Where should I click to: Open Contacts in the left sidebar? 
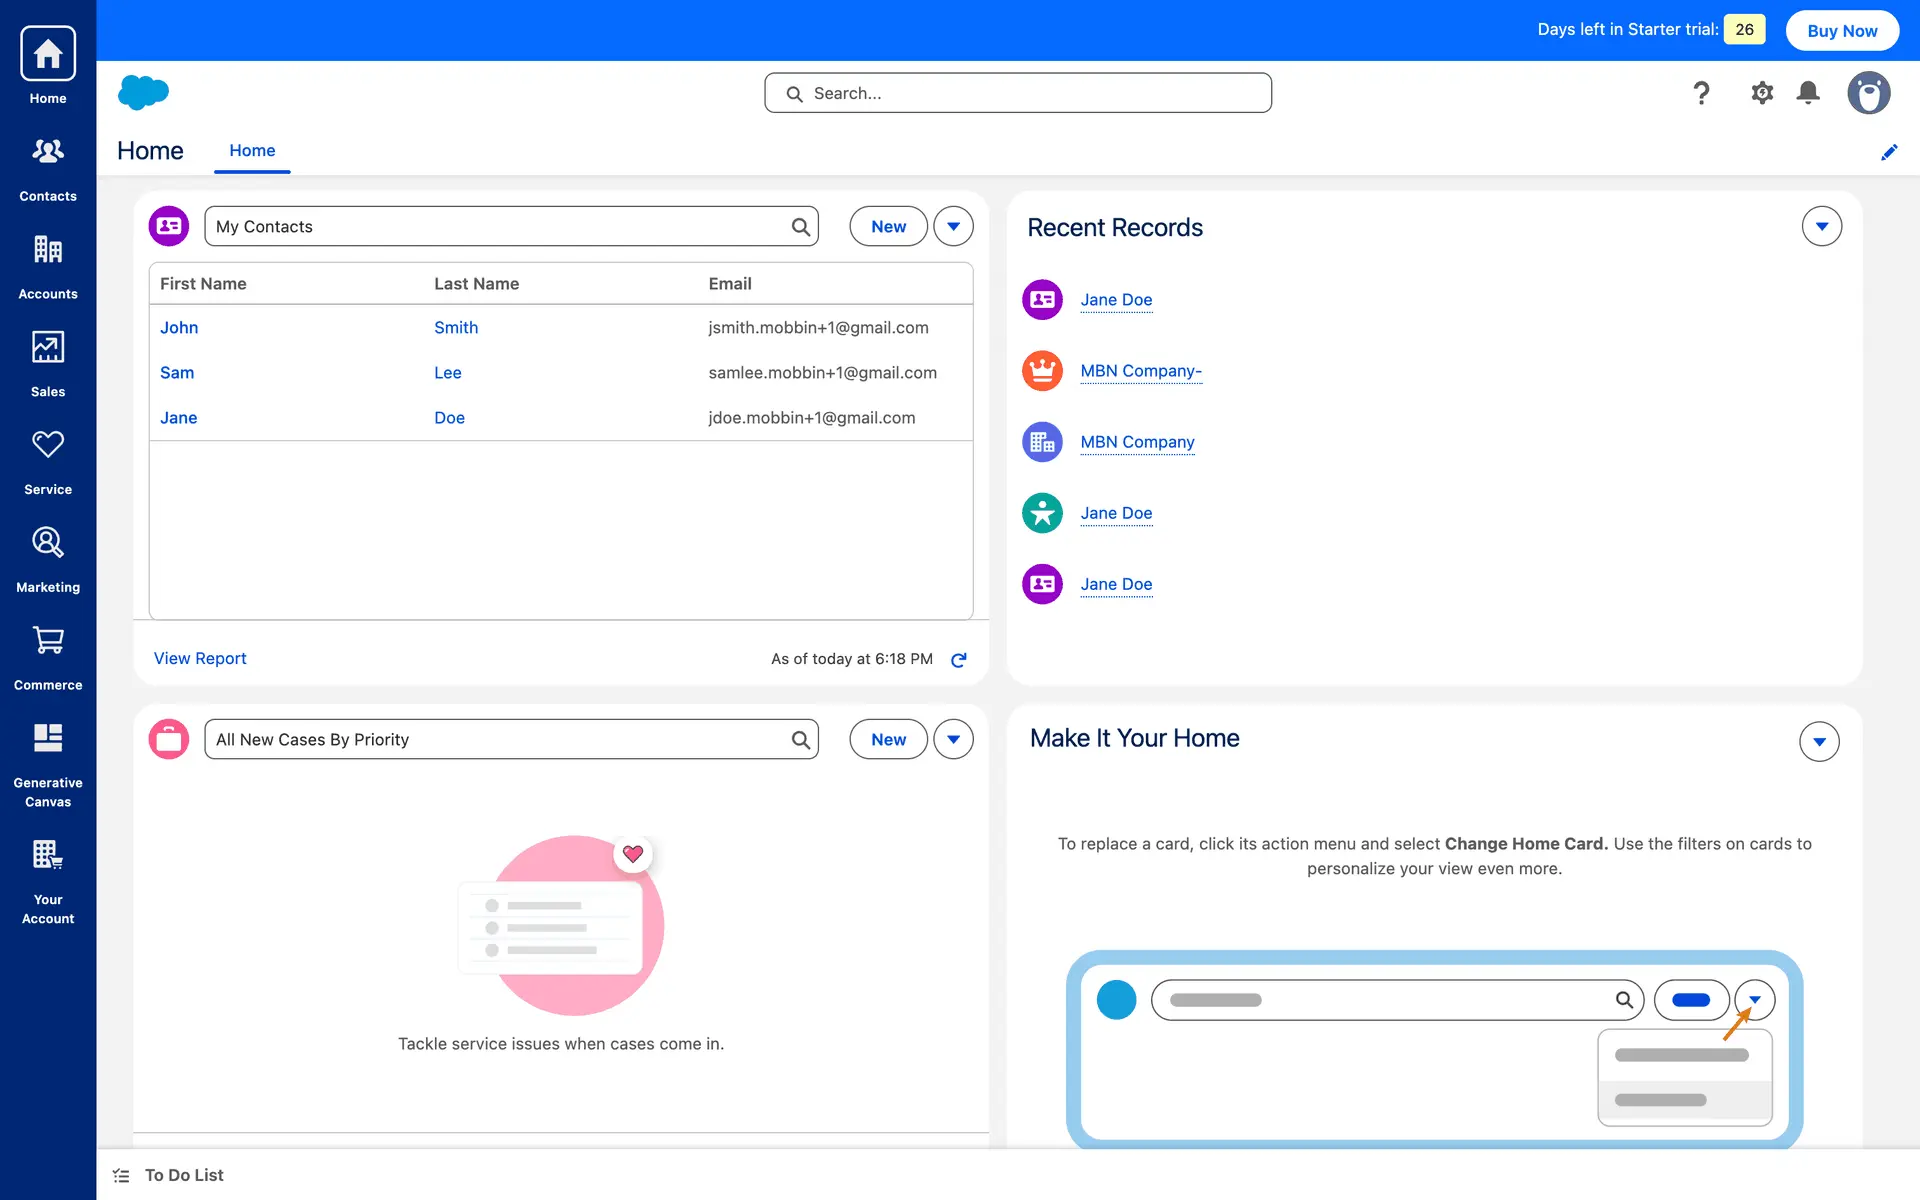coord(47,167)
